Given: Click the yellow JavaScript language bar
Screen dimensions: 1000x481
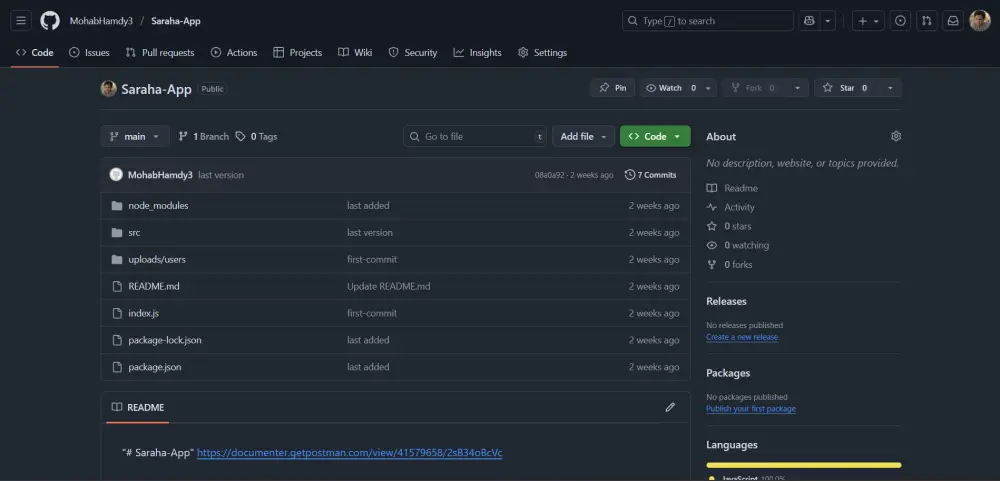Looking at the screenshot, I should 804,465.
